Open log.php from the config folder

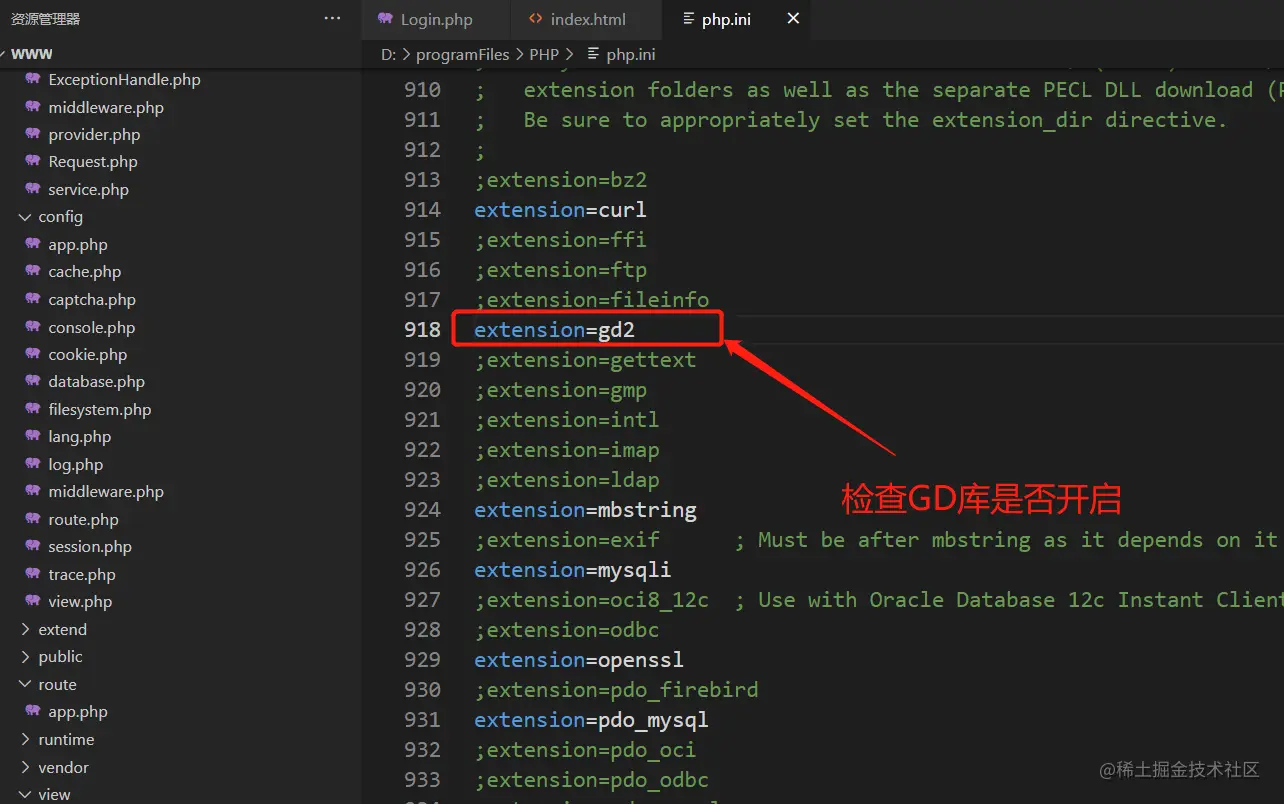click(75, 464)
